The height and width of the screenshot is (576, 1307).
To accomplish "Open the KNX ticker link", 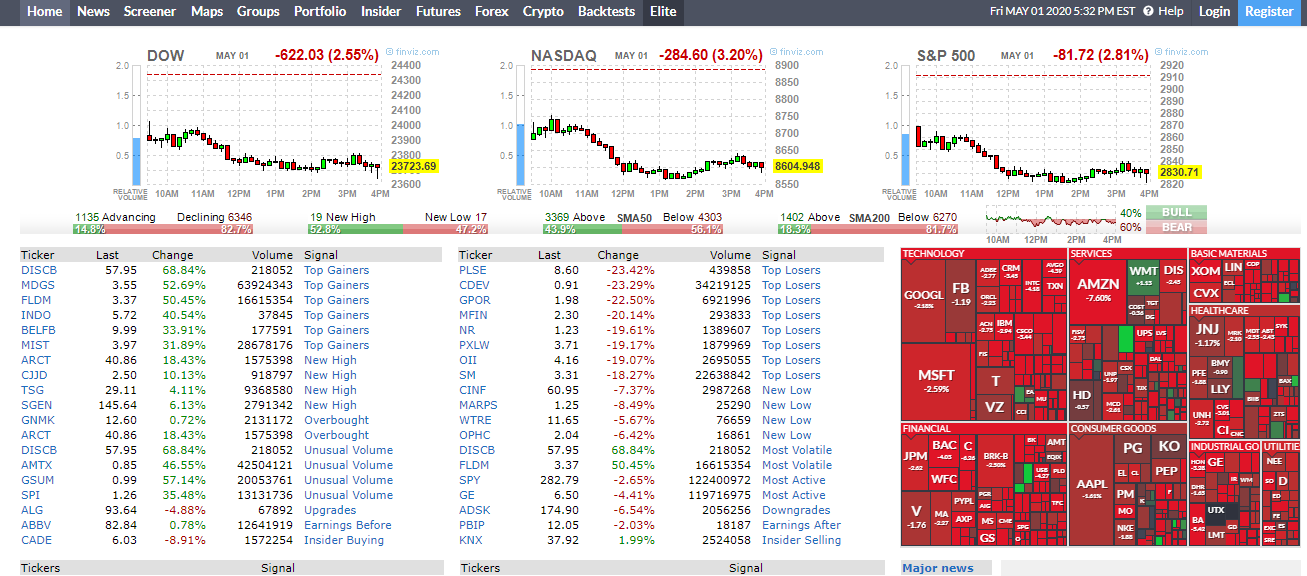I will [x=471, y=540].
